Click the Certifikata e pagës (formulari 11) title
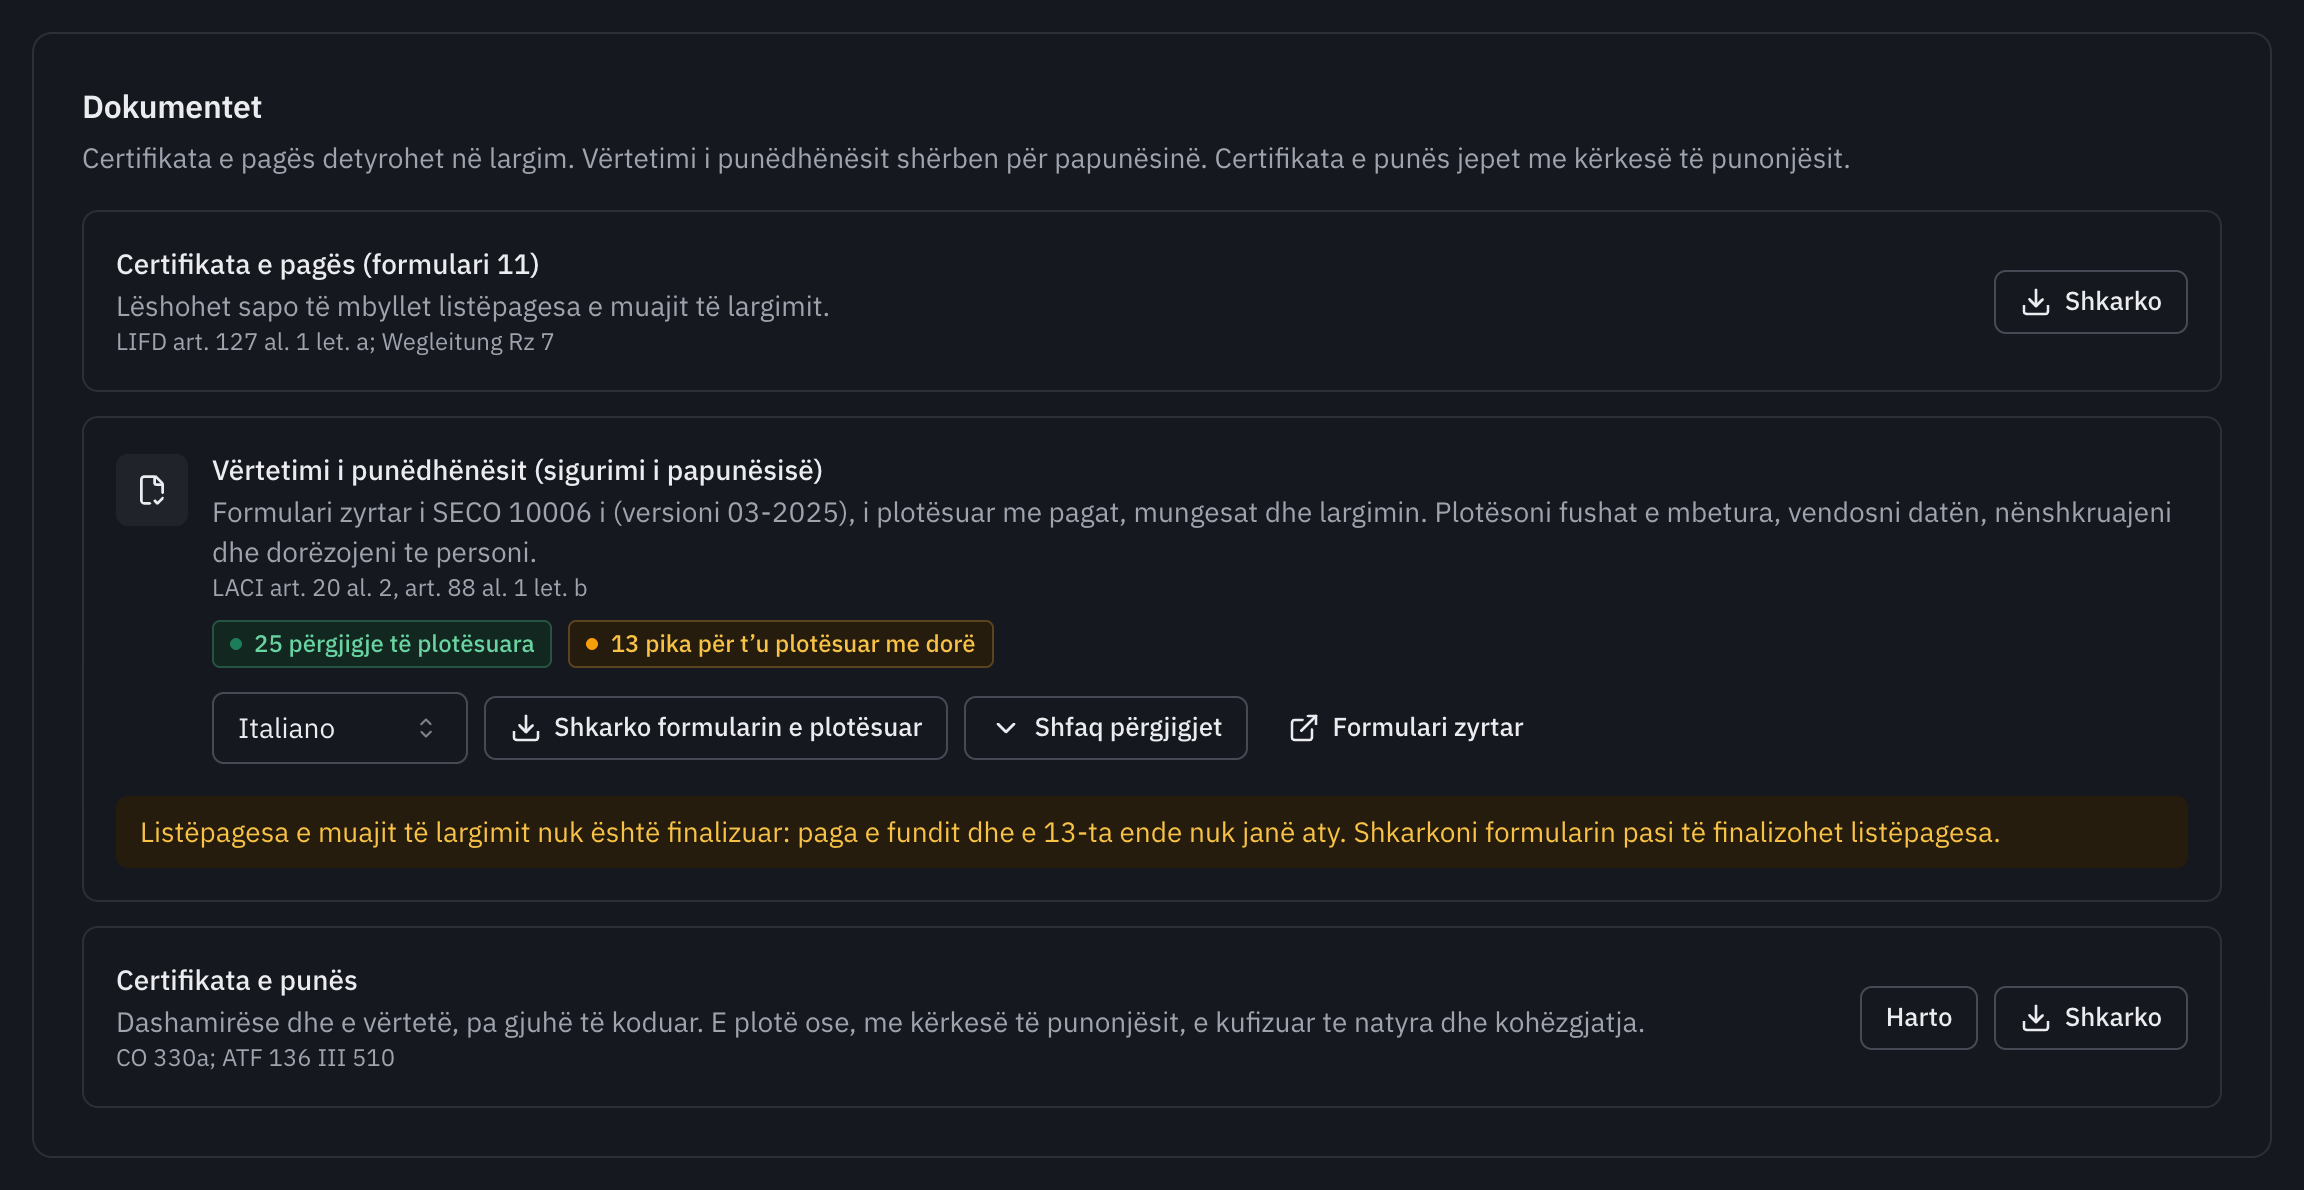Image resolution: width=2304 pixels, height=1190 pixels. [x=328, y=264]
